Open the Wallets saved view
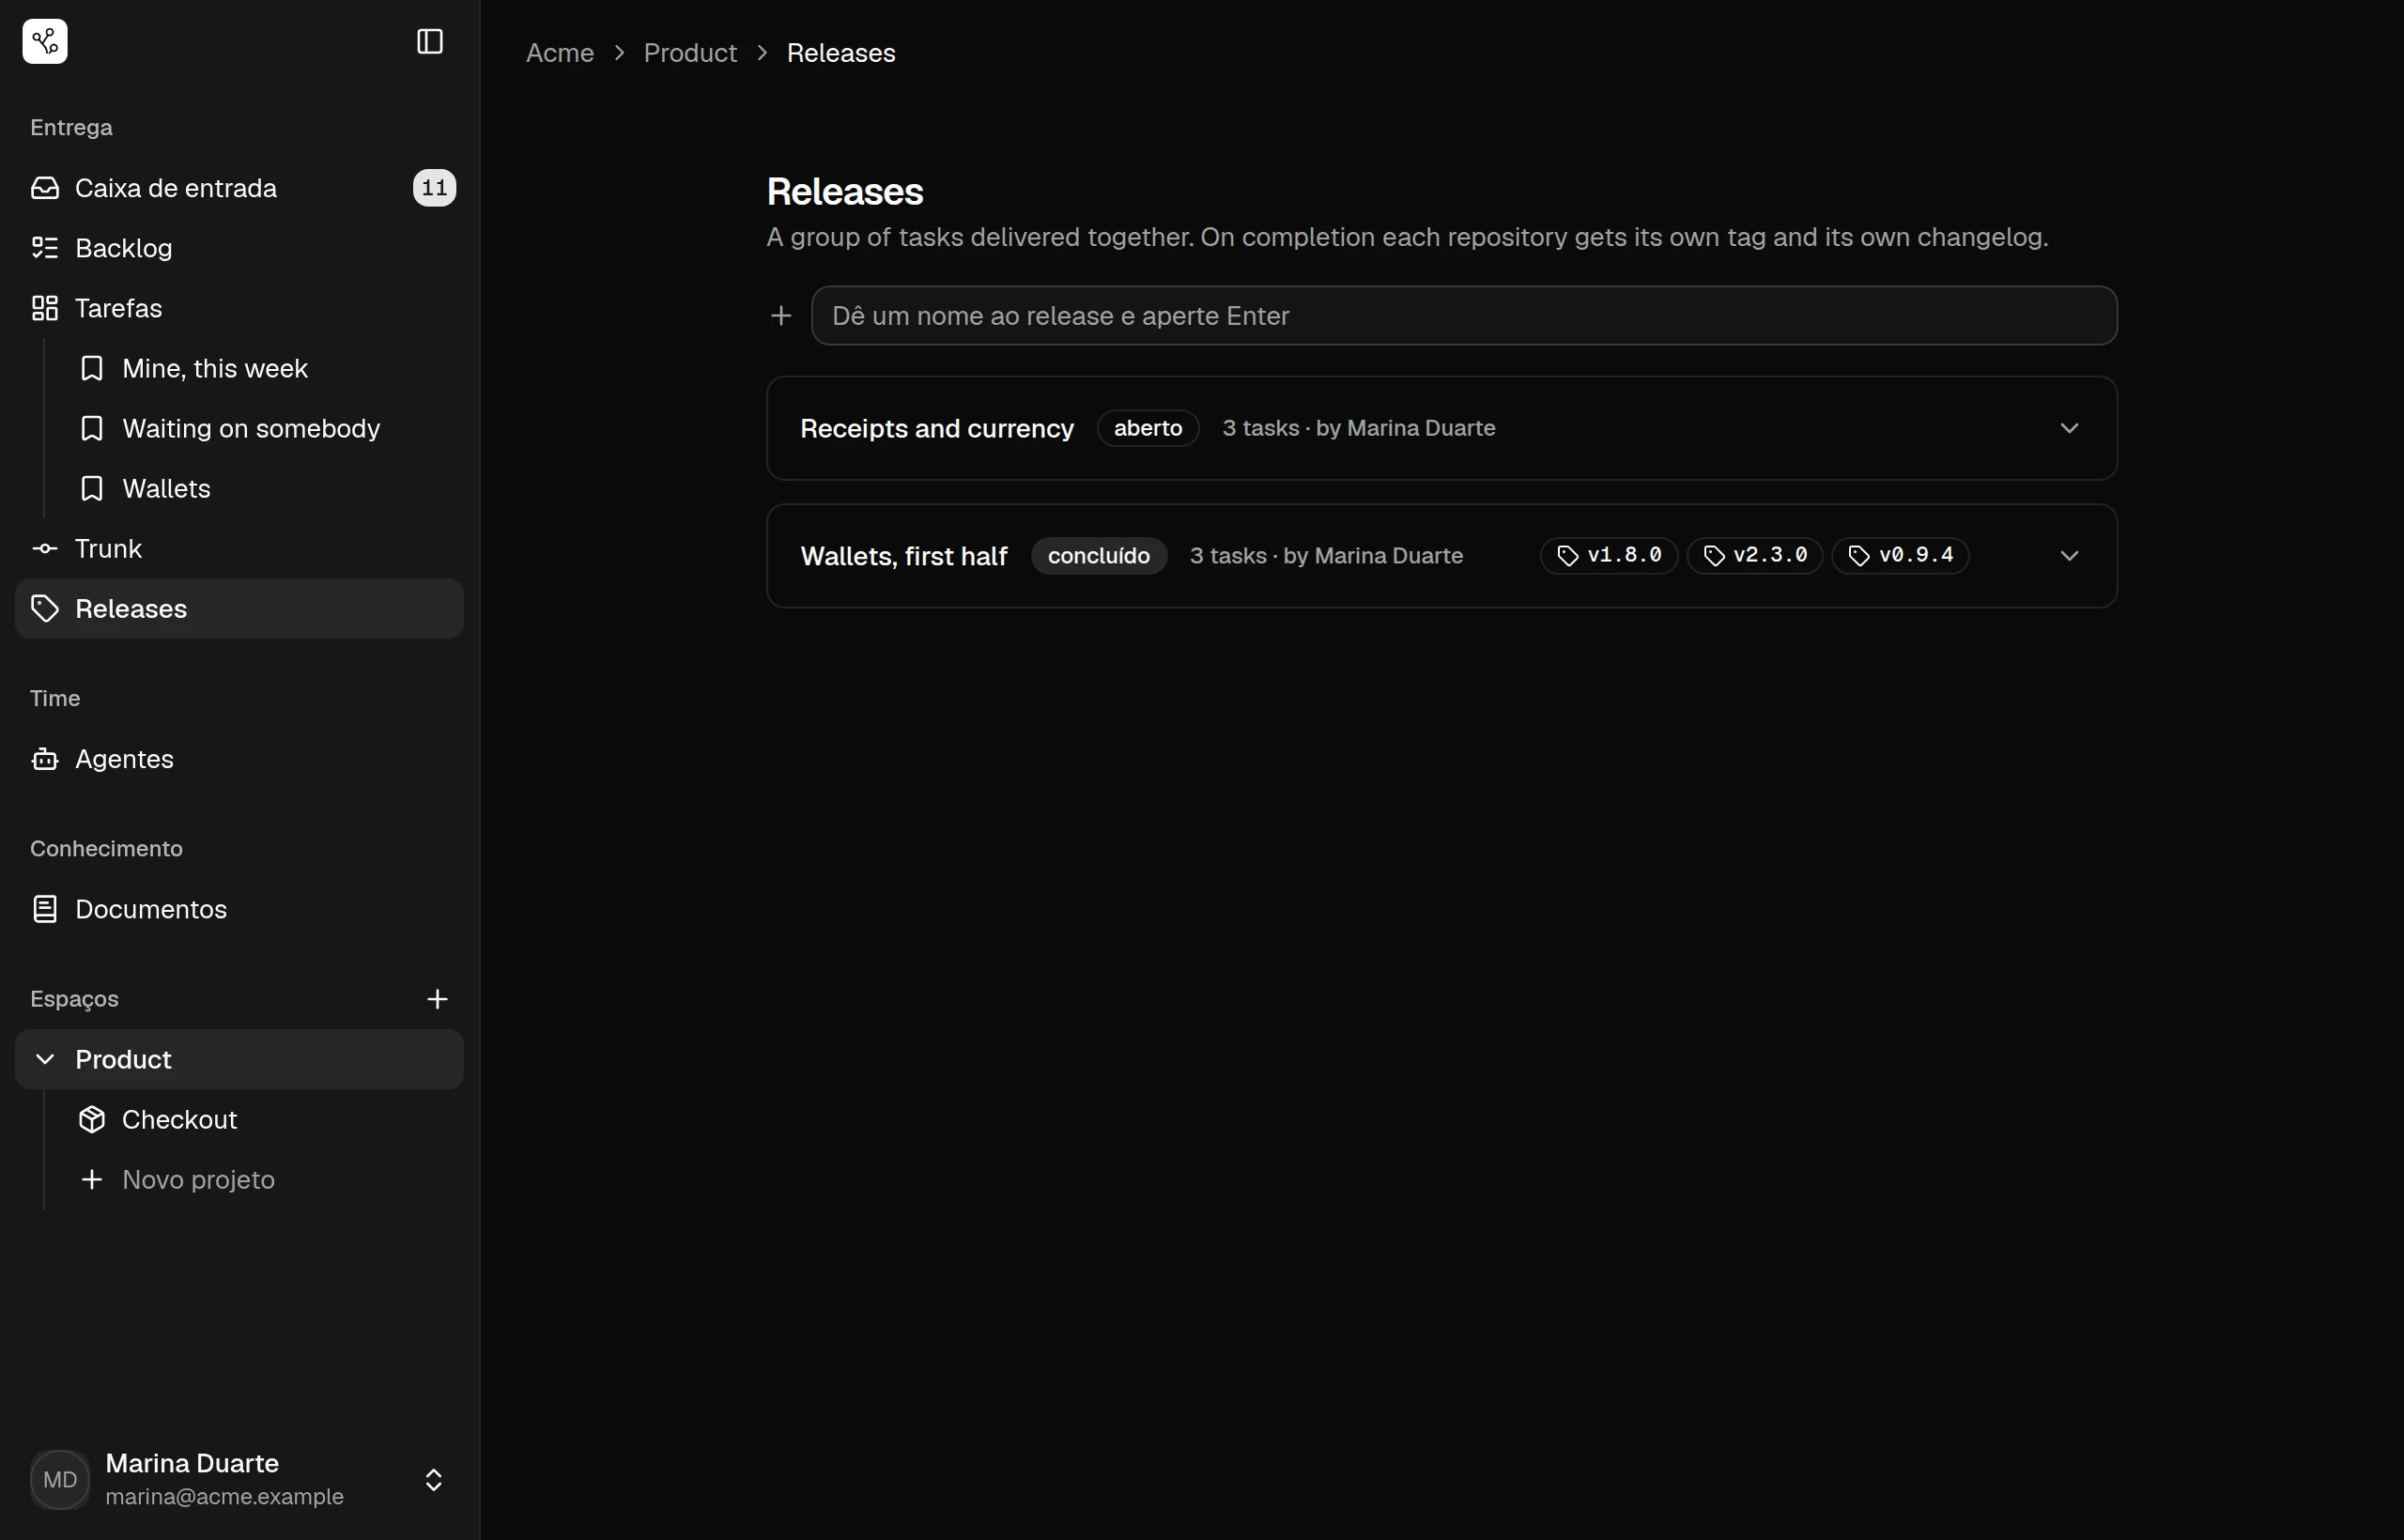2404x1540 pixels. pos(262,488)
